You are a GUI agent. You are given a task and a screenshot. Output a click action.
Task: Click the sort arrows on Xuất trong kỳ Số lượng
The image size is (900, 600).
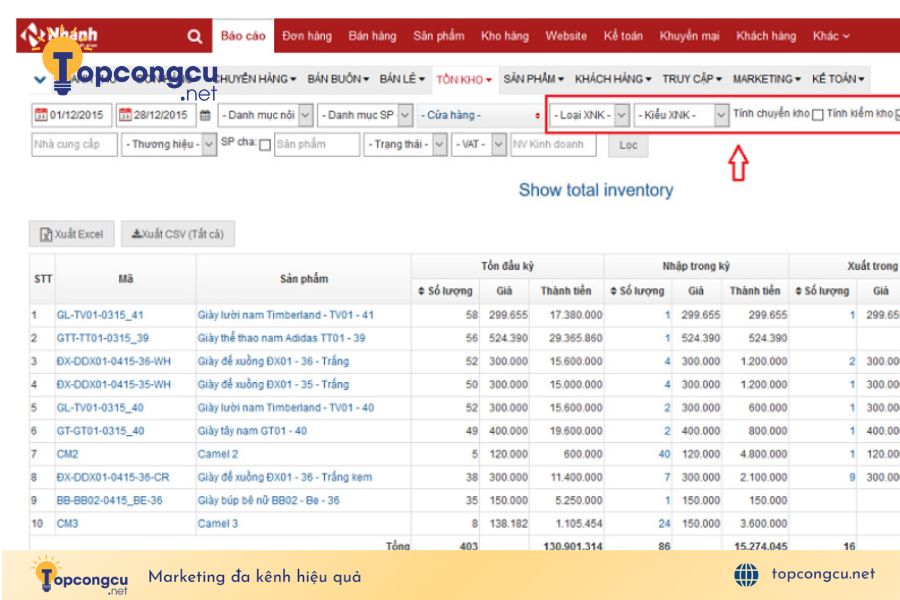798,291
